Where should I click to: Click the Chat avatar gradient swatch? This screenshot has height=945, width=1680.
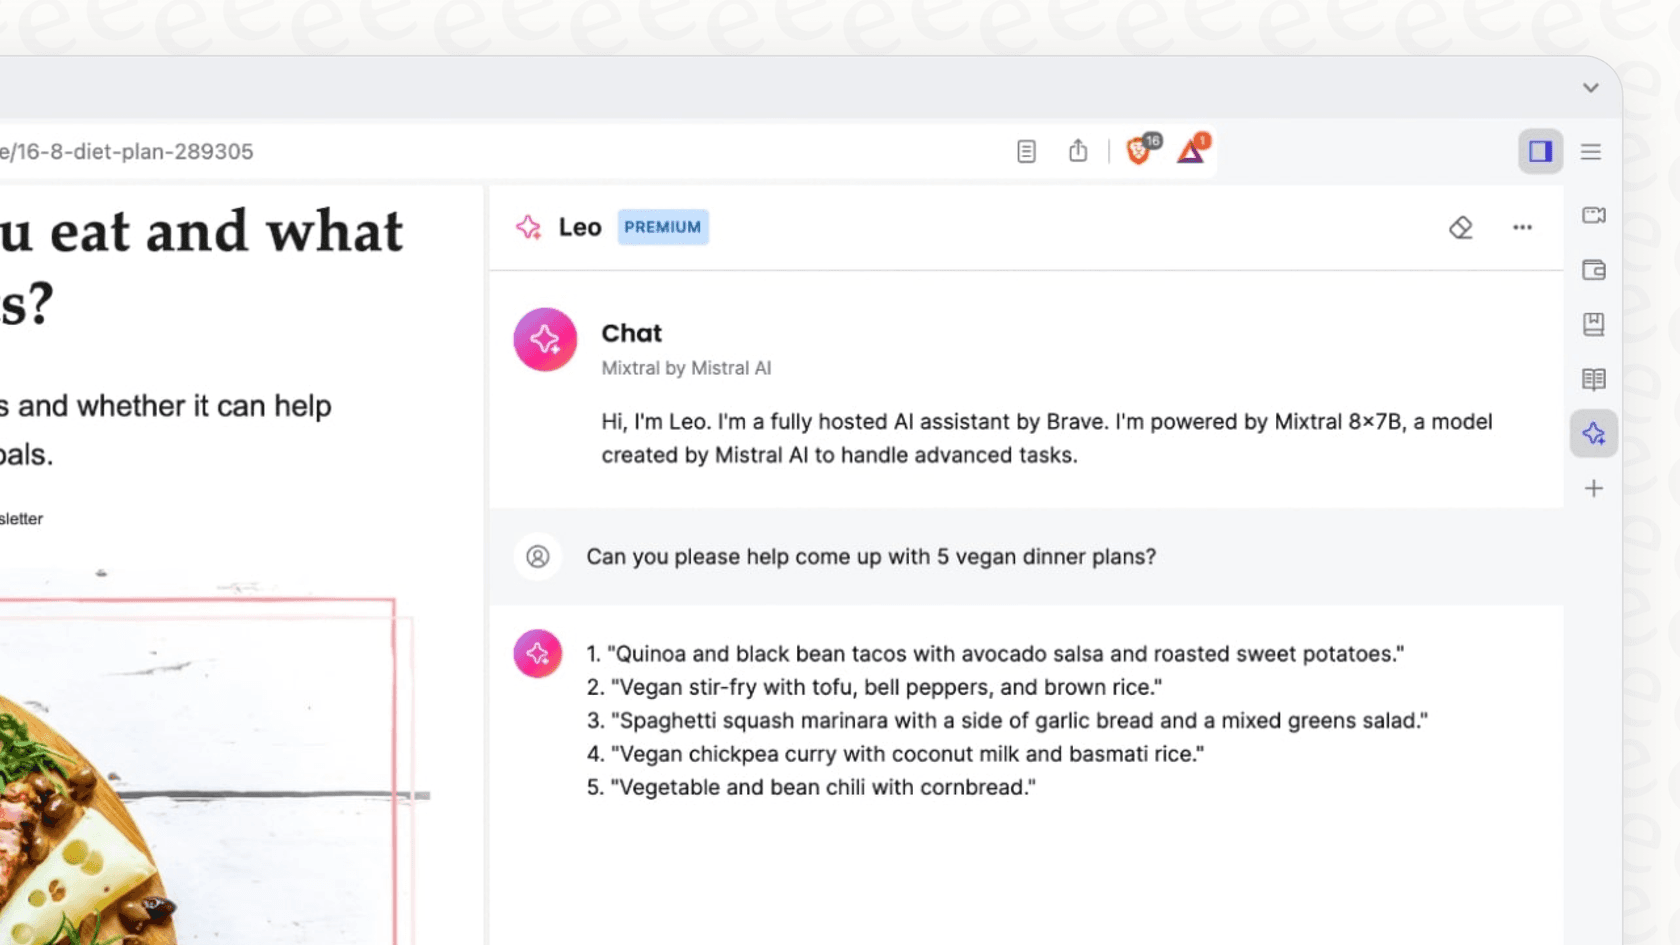point(545,340)
